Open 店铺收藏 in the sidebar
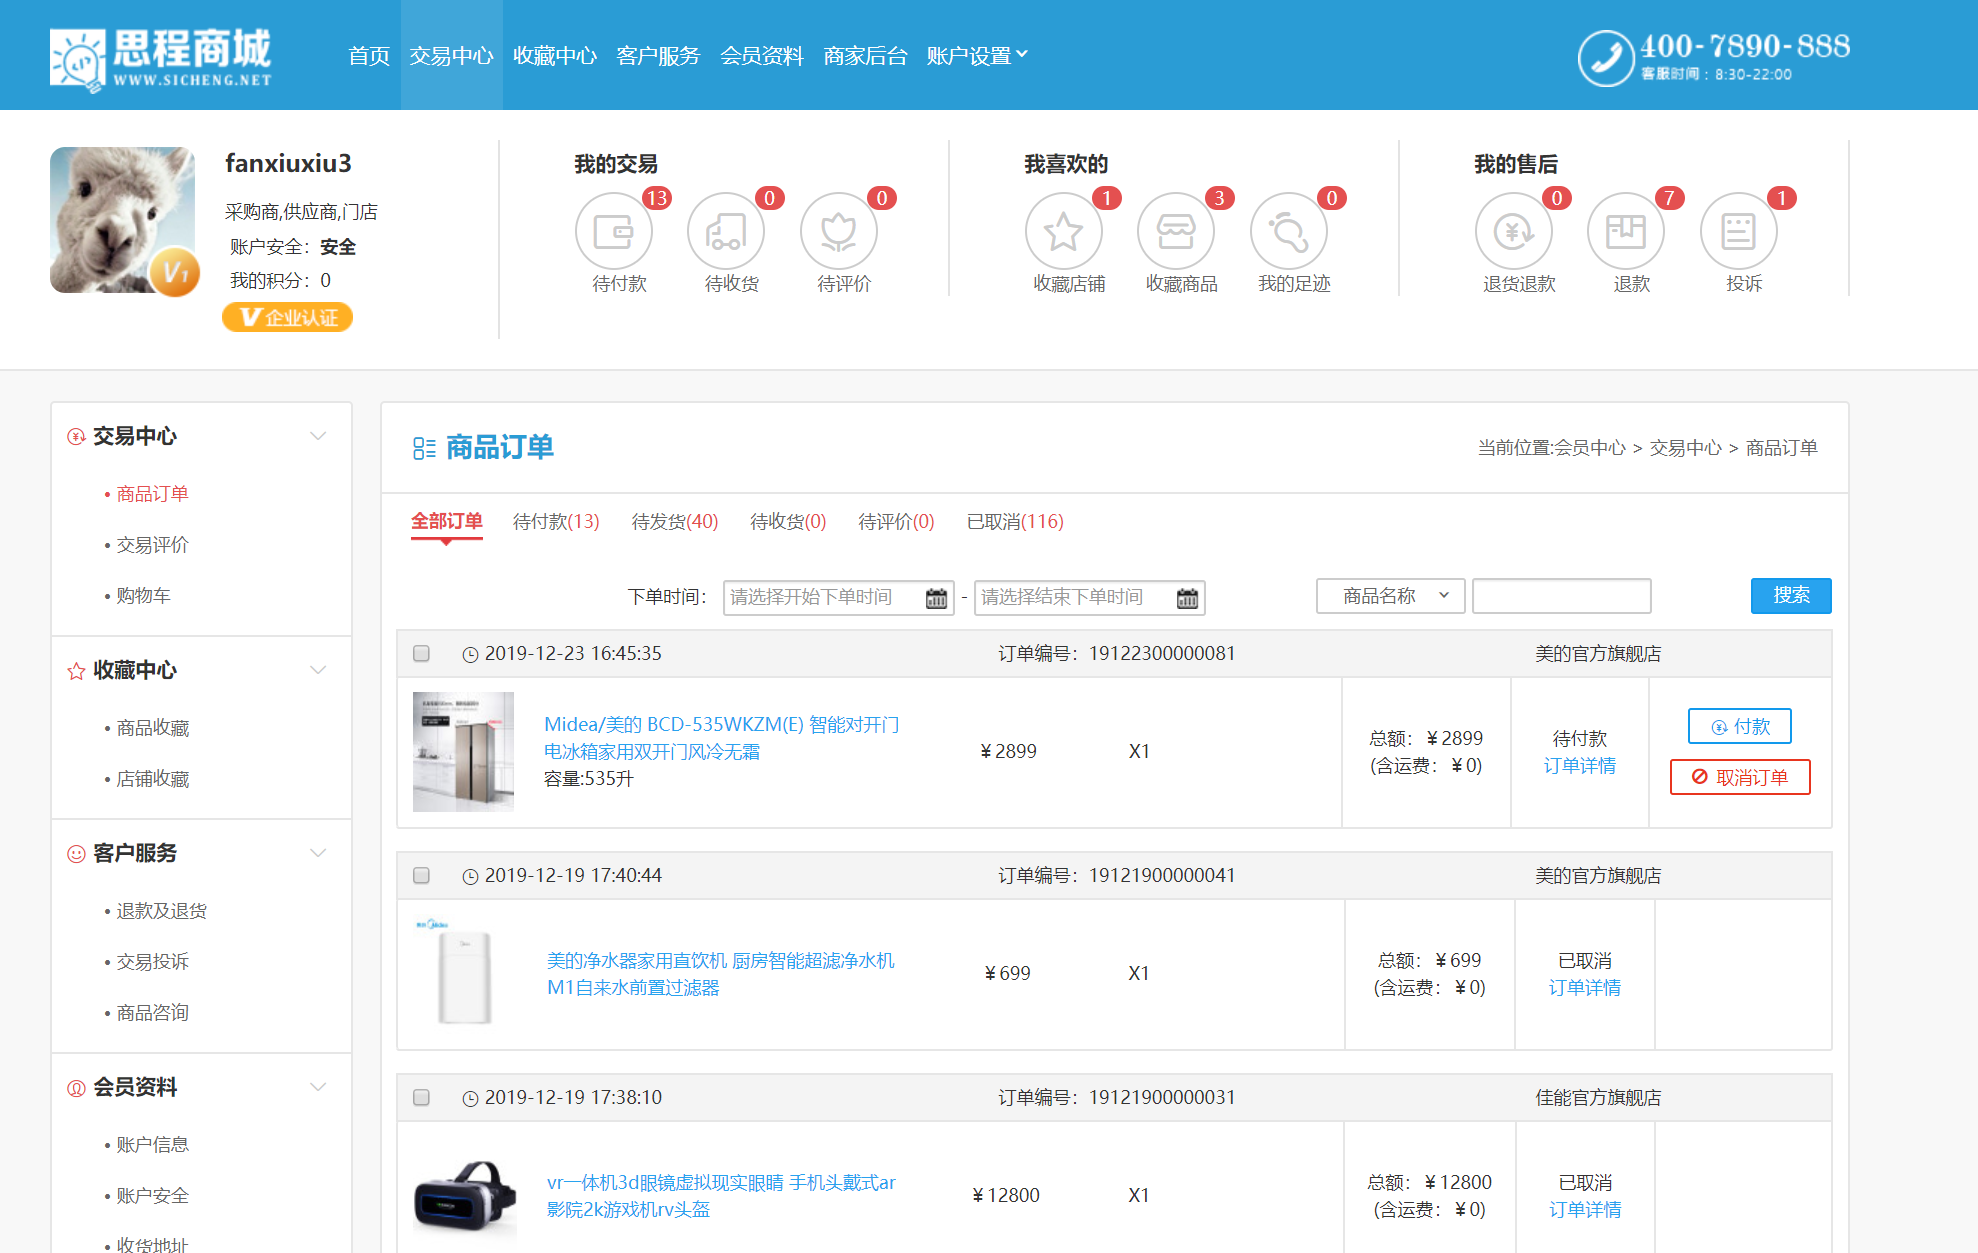This screenshot has height=1253, width=1978. coord(152,779)
